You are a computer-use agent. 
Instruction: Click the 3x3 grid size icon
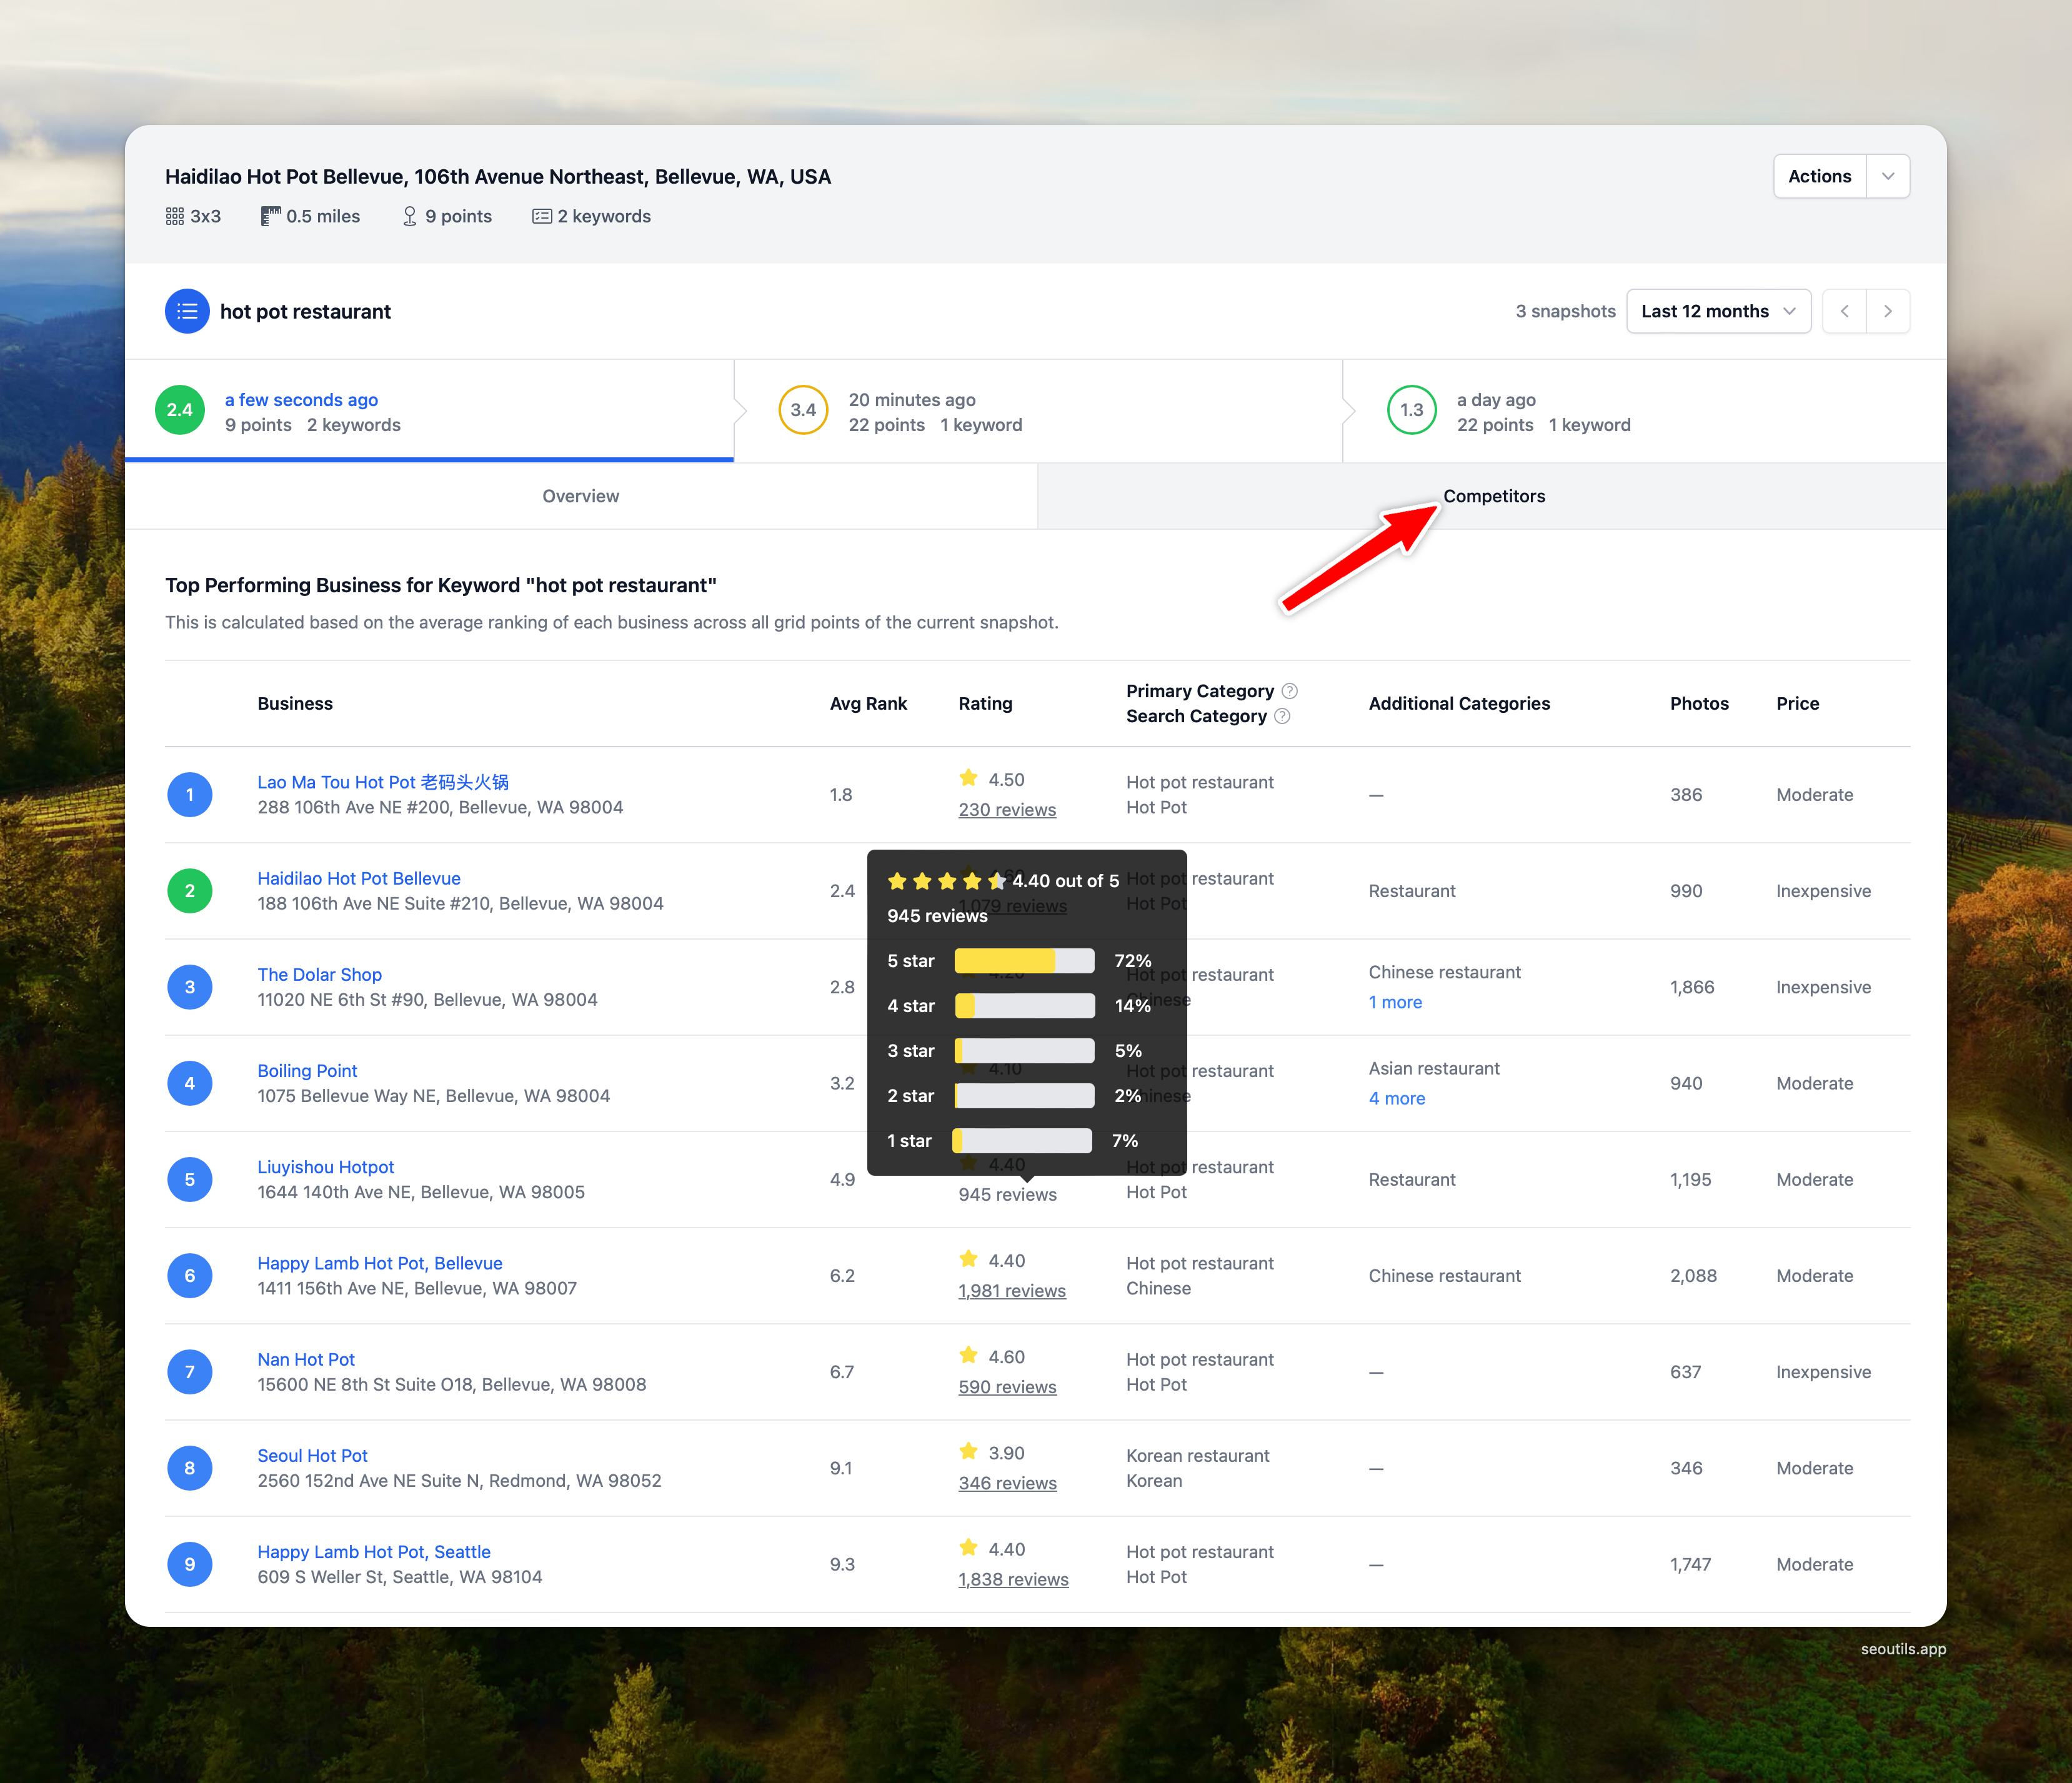[175, 216]
